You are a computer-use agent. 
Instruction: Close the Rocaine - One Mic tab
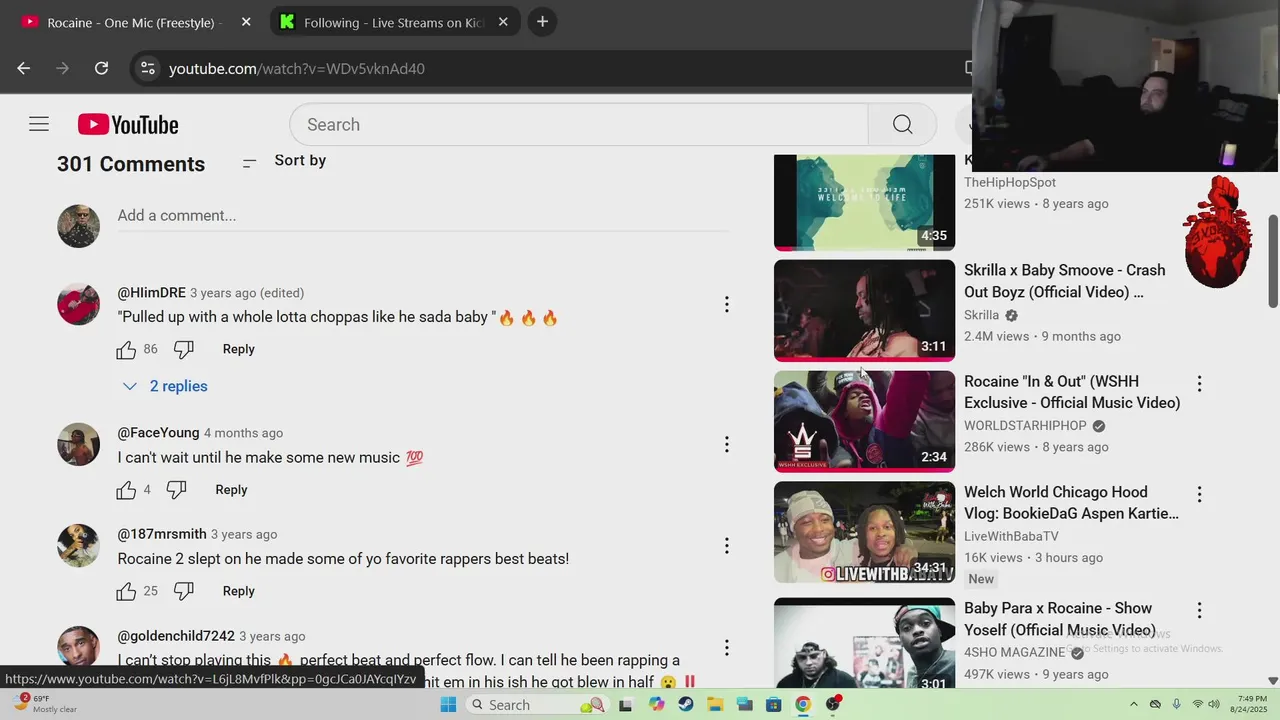point(246,22)
